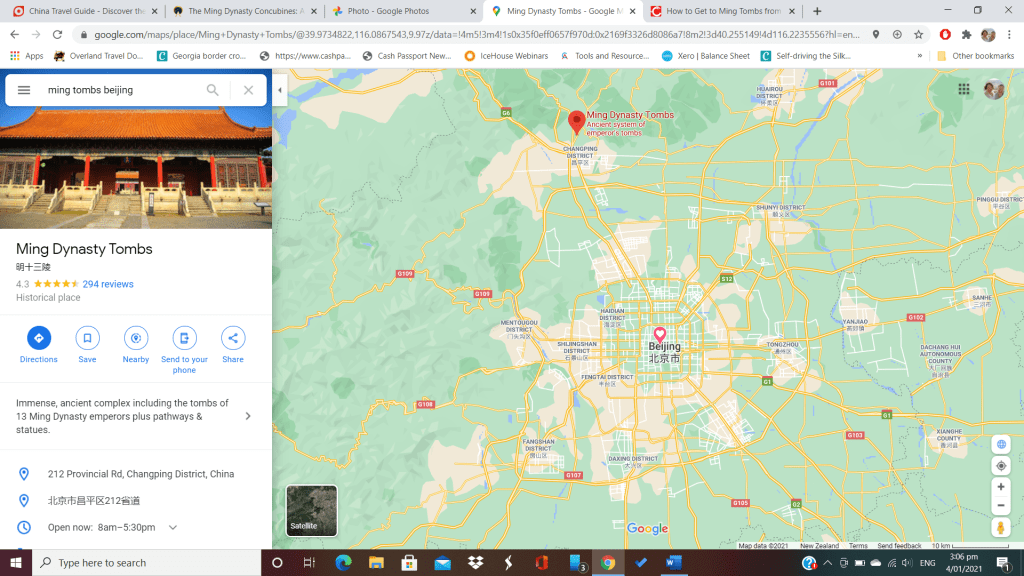Screen dimensions: 1024x576
Task: Switch to the Photo - Google Photos tab
Action: pos(397,11)
